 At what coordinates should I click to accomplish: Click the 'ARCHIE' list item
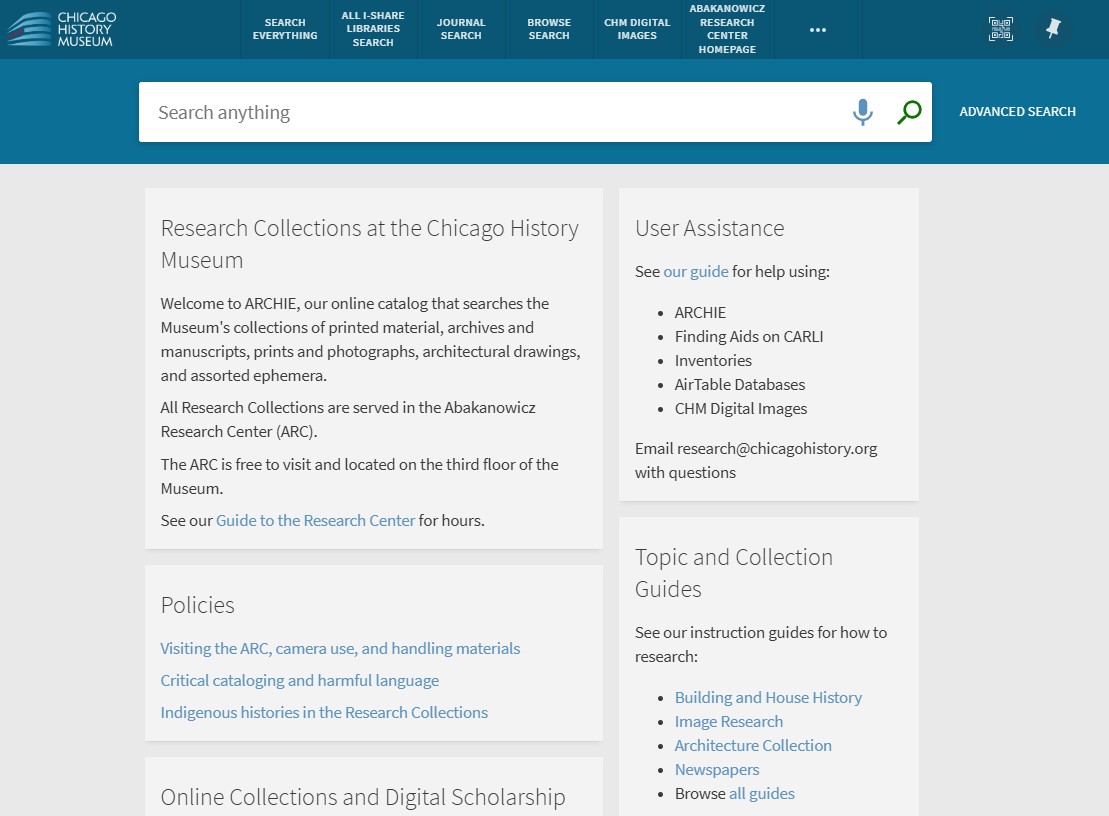[x=700, y=313]
